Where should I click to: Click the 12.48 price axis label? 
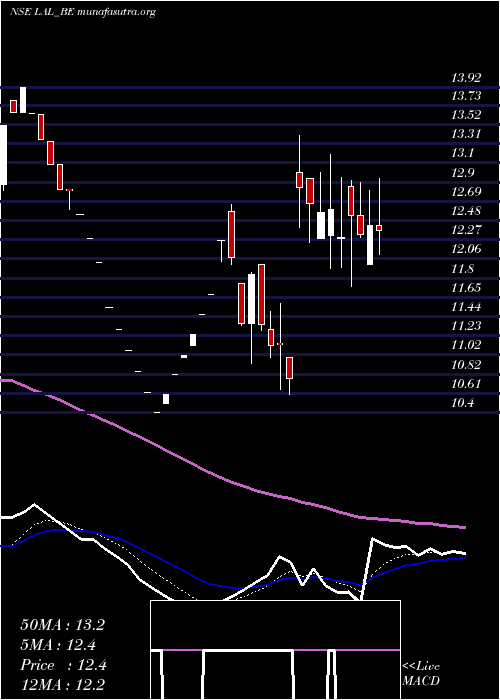(467, 211)
